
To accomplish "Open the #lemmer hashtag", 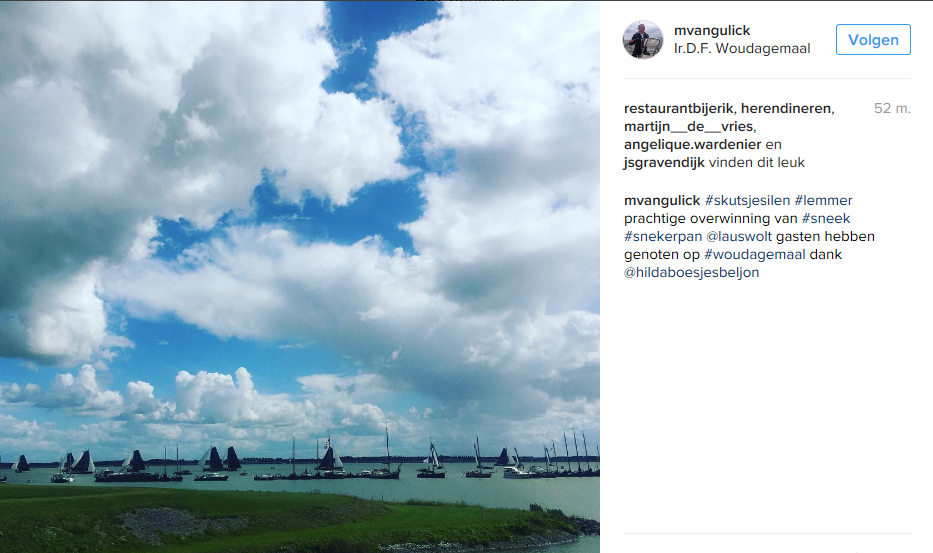I will pyautogui.click(x=824, y=201).
